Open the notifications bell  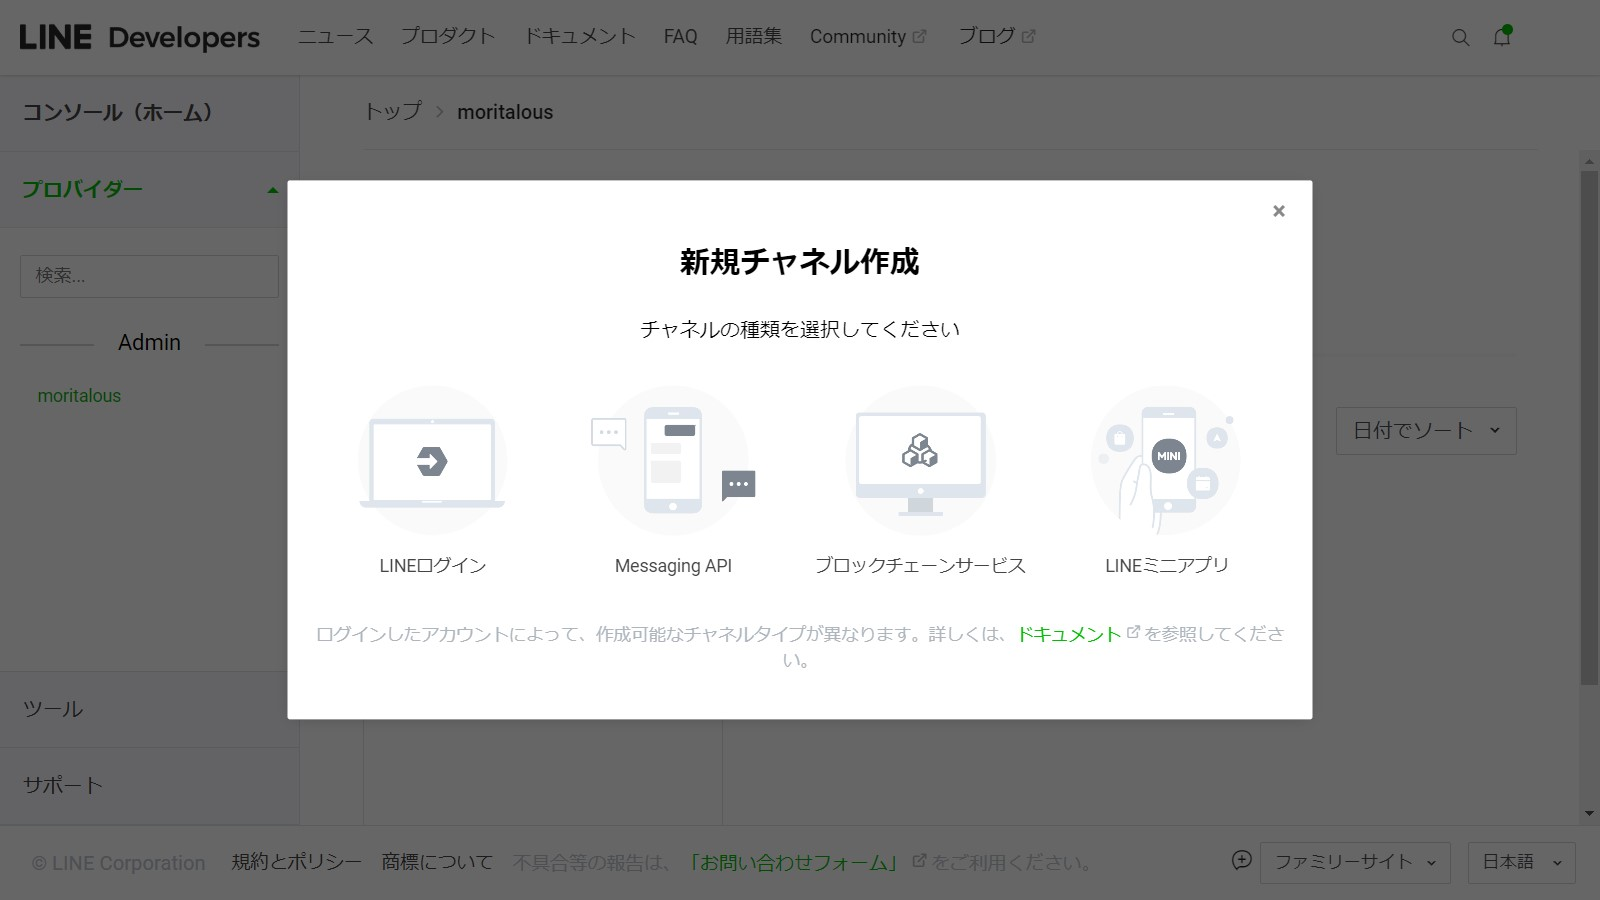pyautogui.click(x=1502, y=37)
